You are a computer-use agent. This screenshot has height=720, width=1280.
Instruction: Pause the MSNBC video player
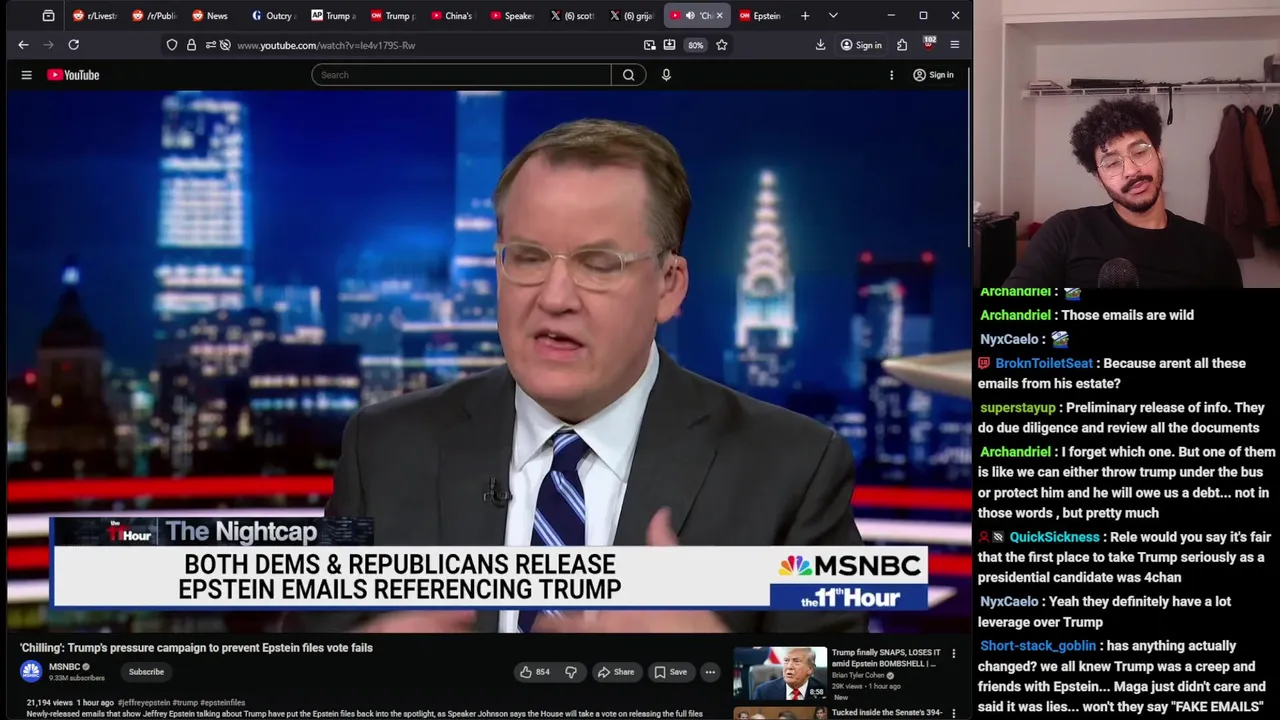(x=488, y=362)
